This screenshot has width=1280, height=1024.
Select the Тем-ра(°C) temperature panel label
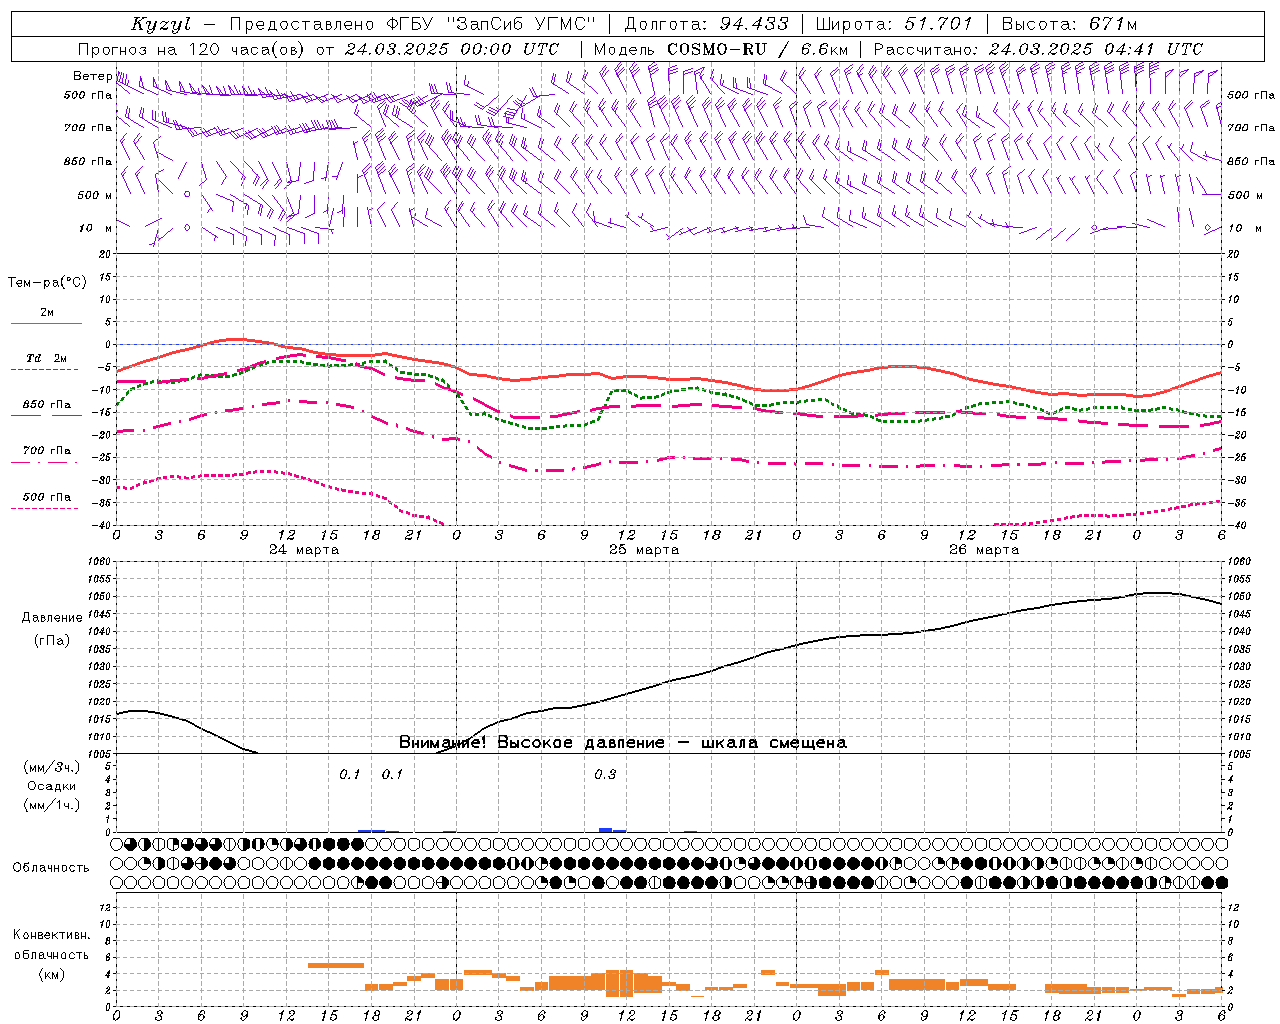click(x=47, y=283)
